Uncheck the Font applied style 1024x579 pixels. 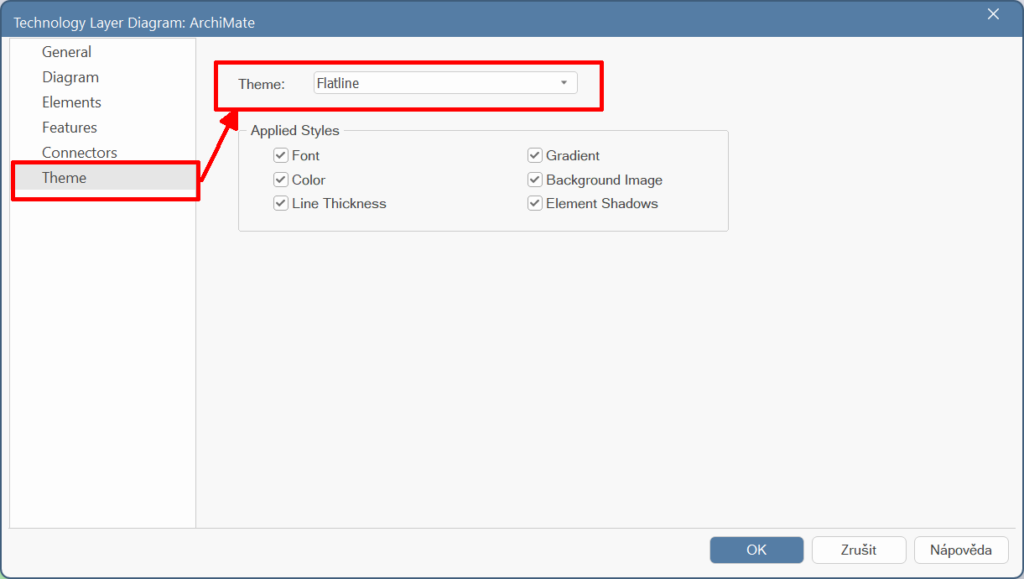point(281,156)
